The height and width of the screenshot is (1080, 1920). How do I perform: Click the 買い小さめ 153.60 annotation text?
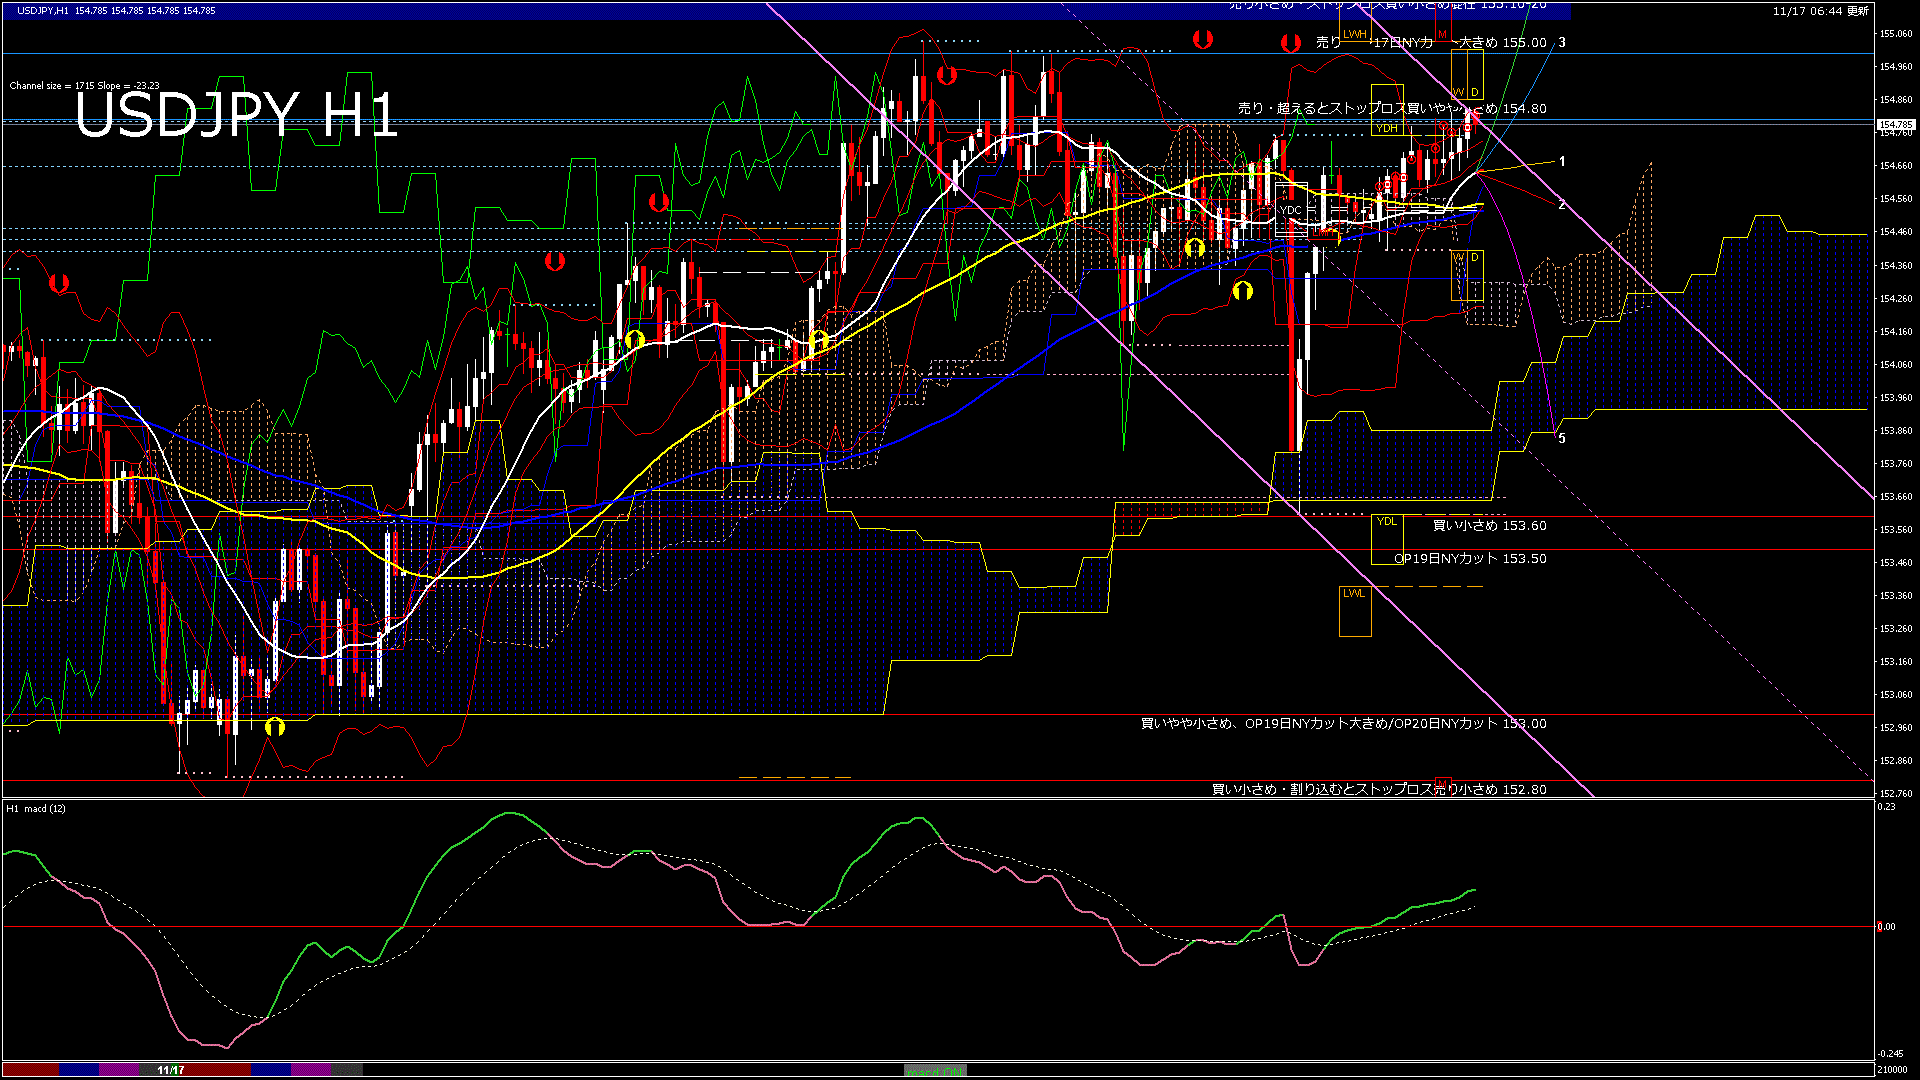click(1489, 525)
